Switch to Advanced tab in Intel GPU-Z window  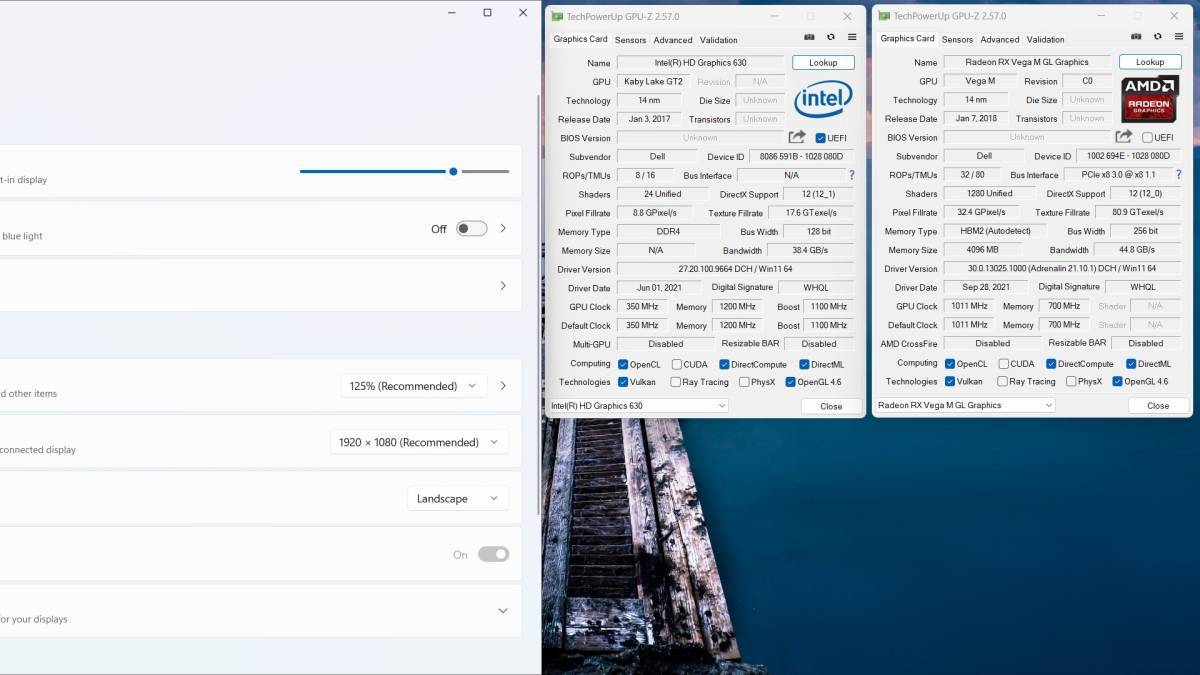click(673, 40)
